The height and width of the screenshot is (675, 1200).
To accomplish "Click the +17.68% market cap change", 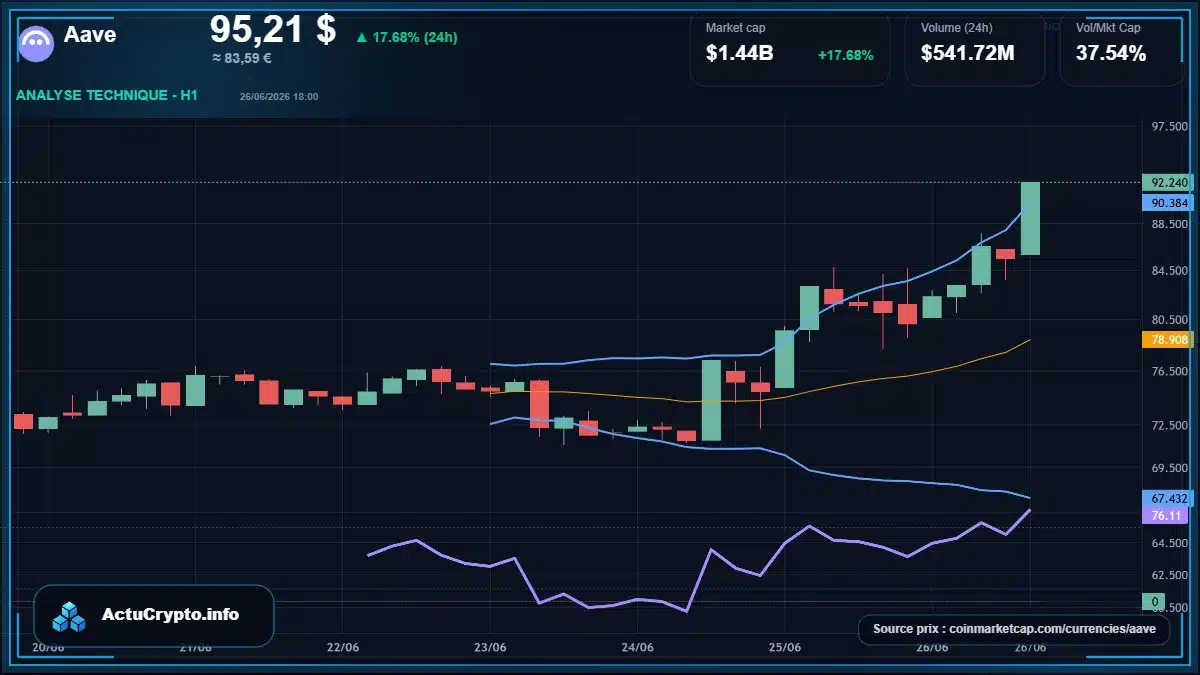I will click(x=845, y=55).
